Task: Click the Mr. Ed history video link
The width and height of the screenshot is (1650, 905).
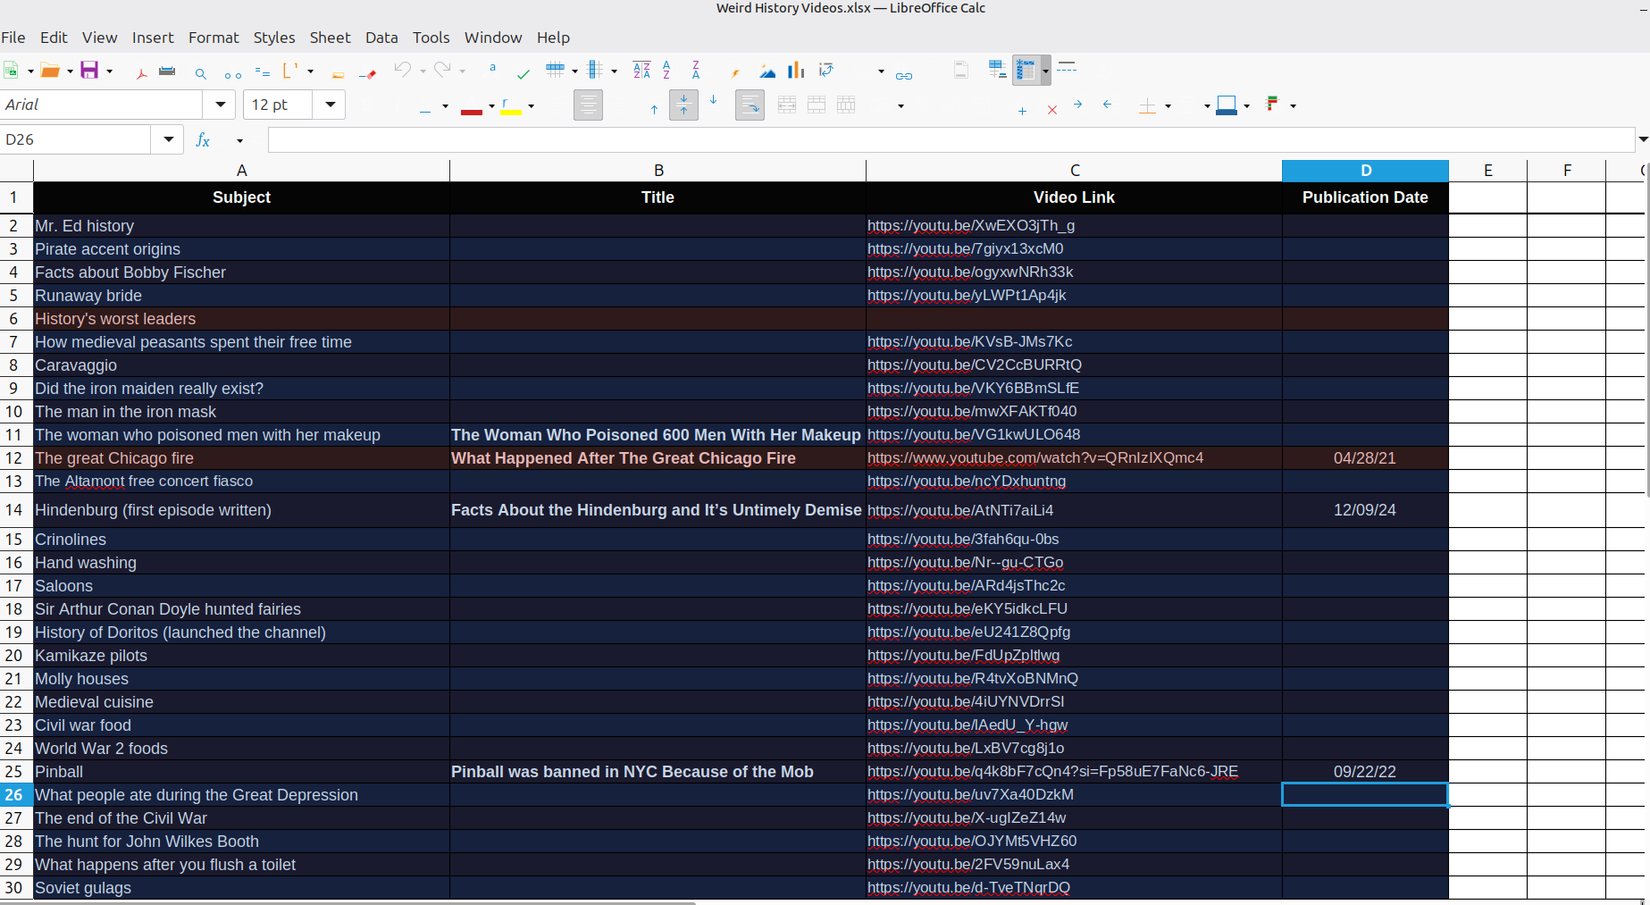Action: pos(971,226)
